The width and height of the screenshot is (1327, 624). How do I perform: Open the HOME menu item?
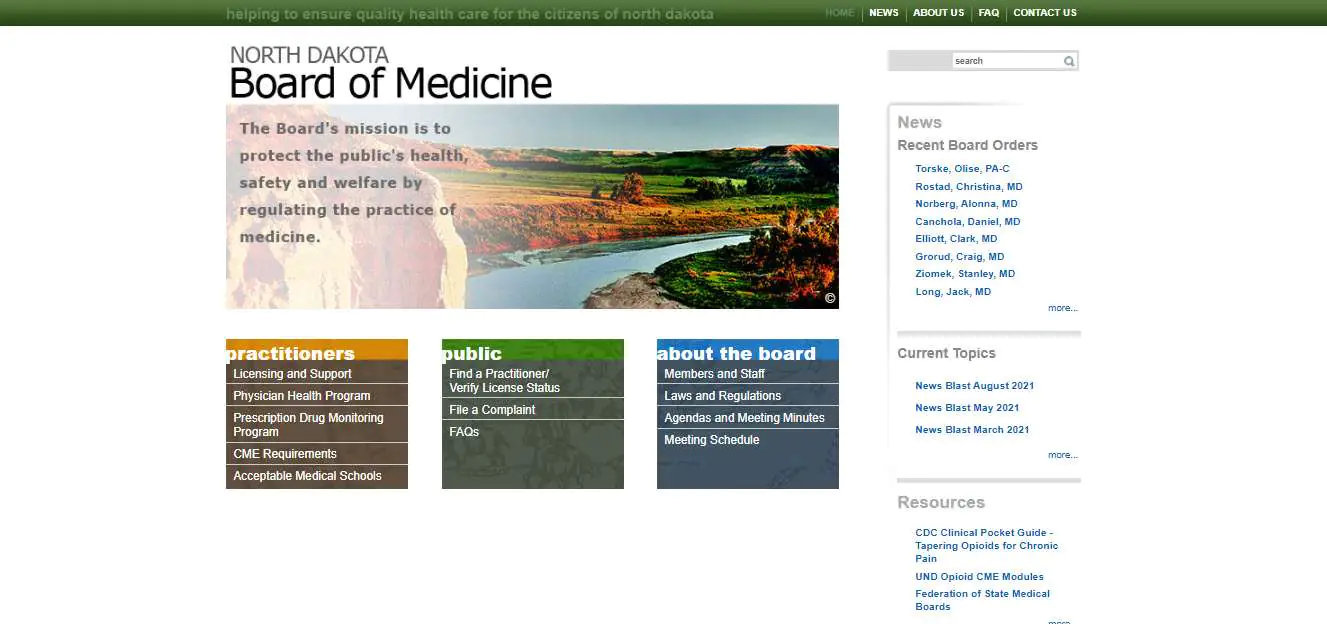click(x=839, y=13)
